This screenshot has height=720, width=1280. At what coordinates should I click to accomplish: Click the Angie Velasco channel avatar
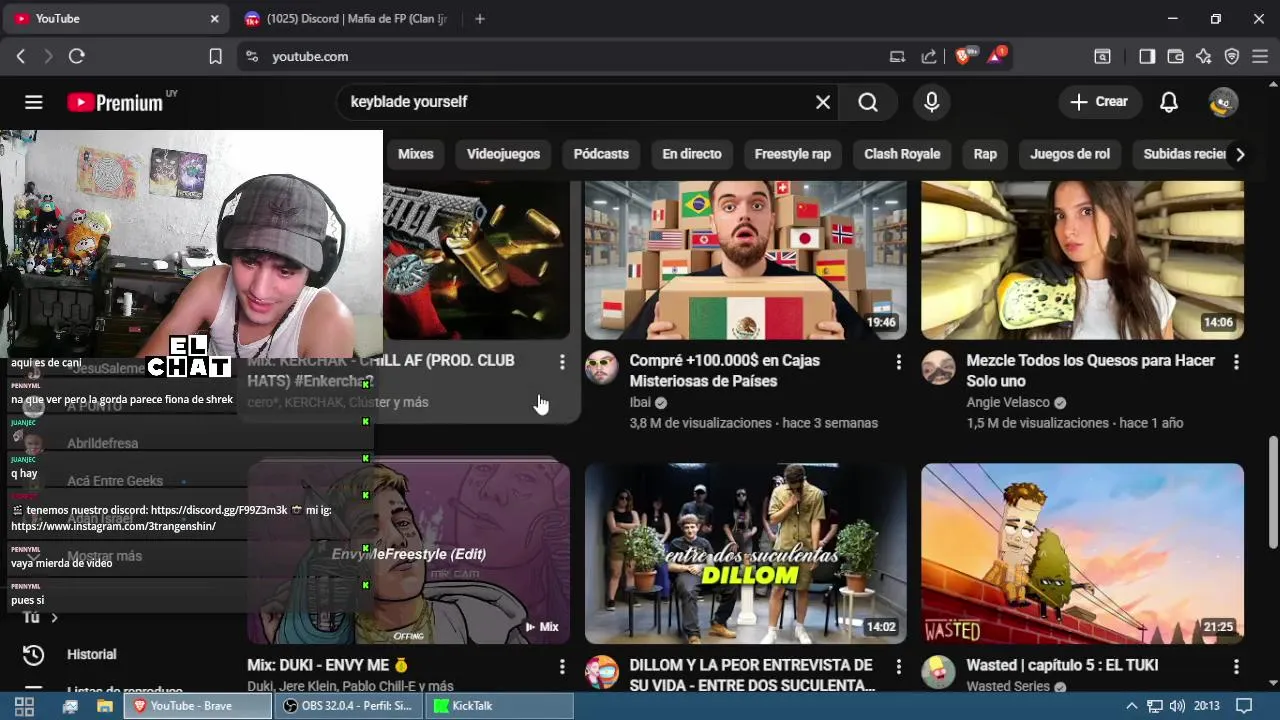point(938,368)
